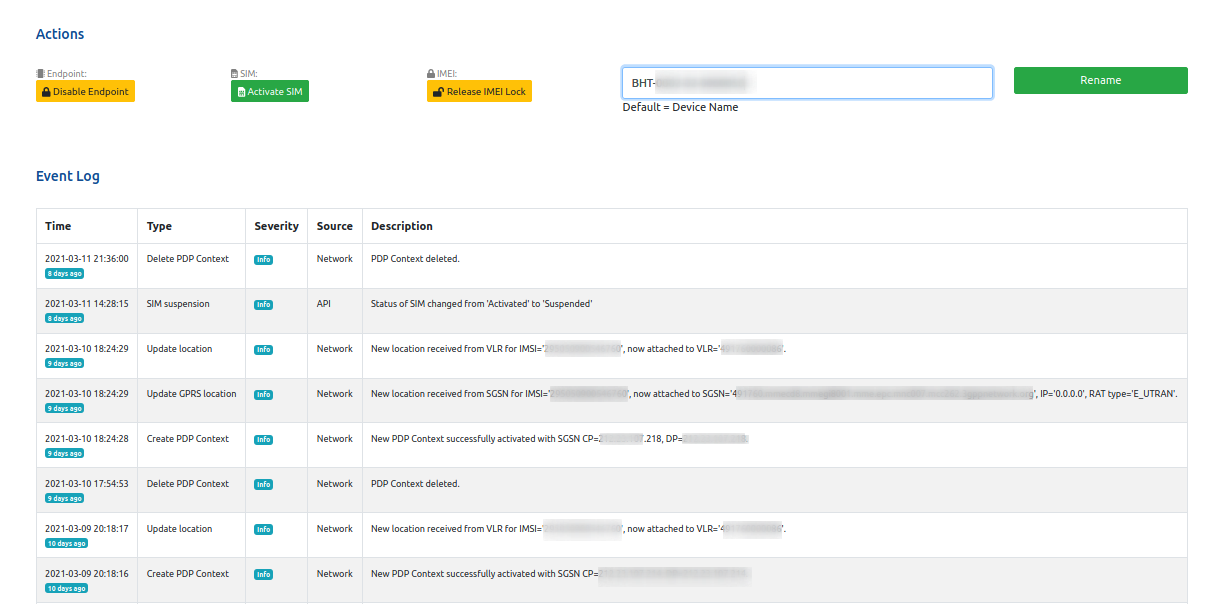Image resolution: width=1223 pixels, height=604 pixels.
Task: Click the Info badge in the Update GPRS location row
Action: click(263, 395)
